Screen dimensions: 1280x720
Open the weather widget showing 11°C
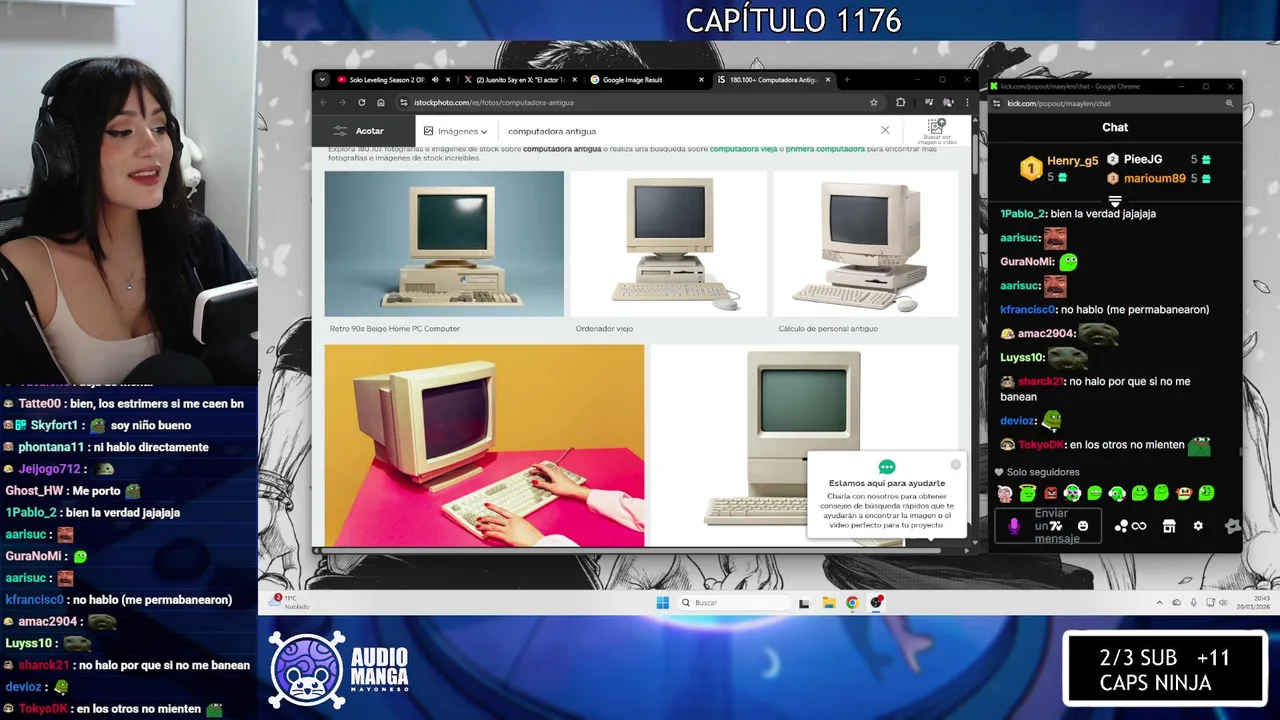[x=290, y=602]
